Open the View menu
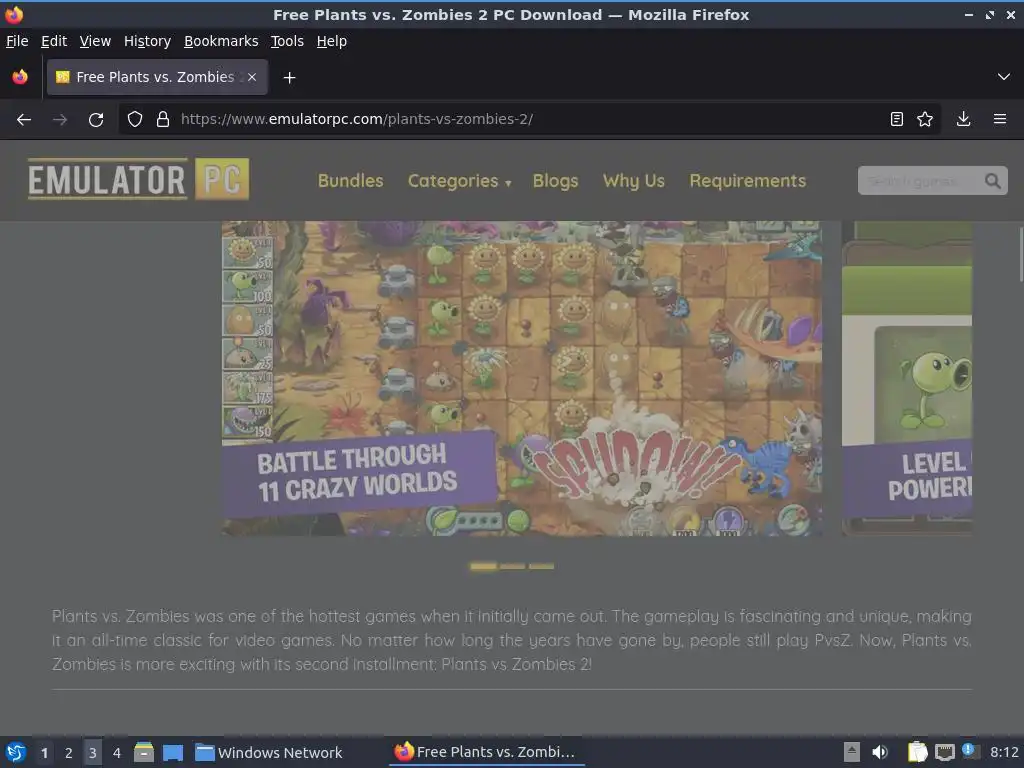Screen dimensions: 1024x768 pos(95,41)
